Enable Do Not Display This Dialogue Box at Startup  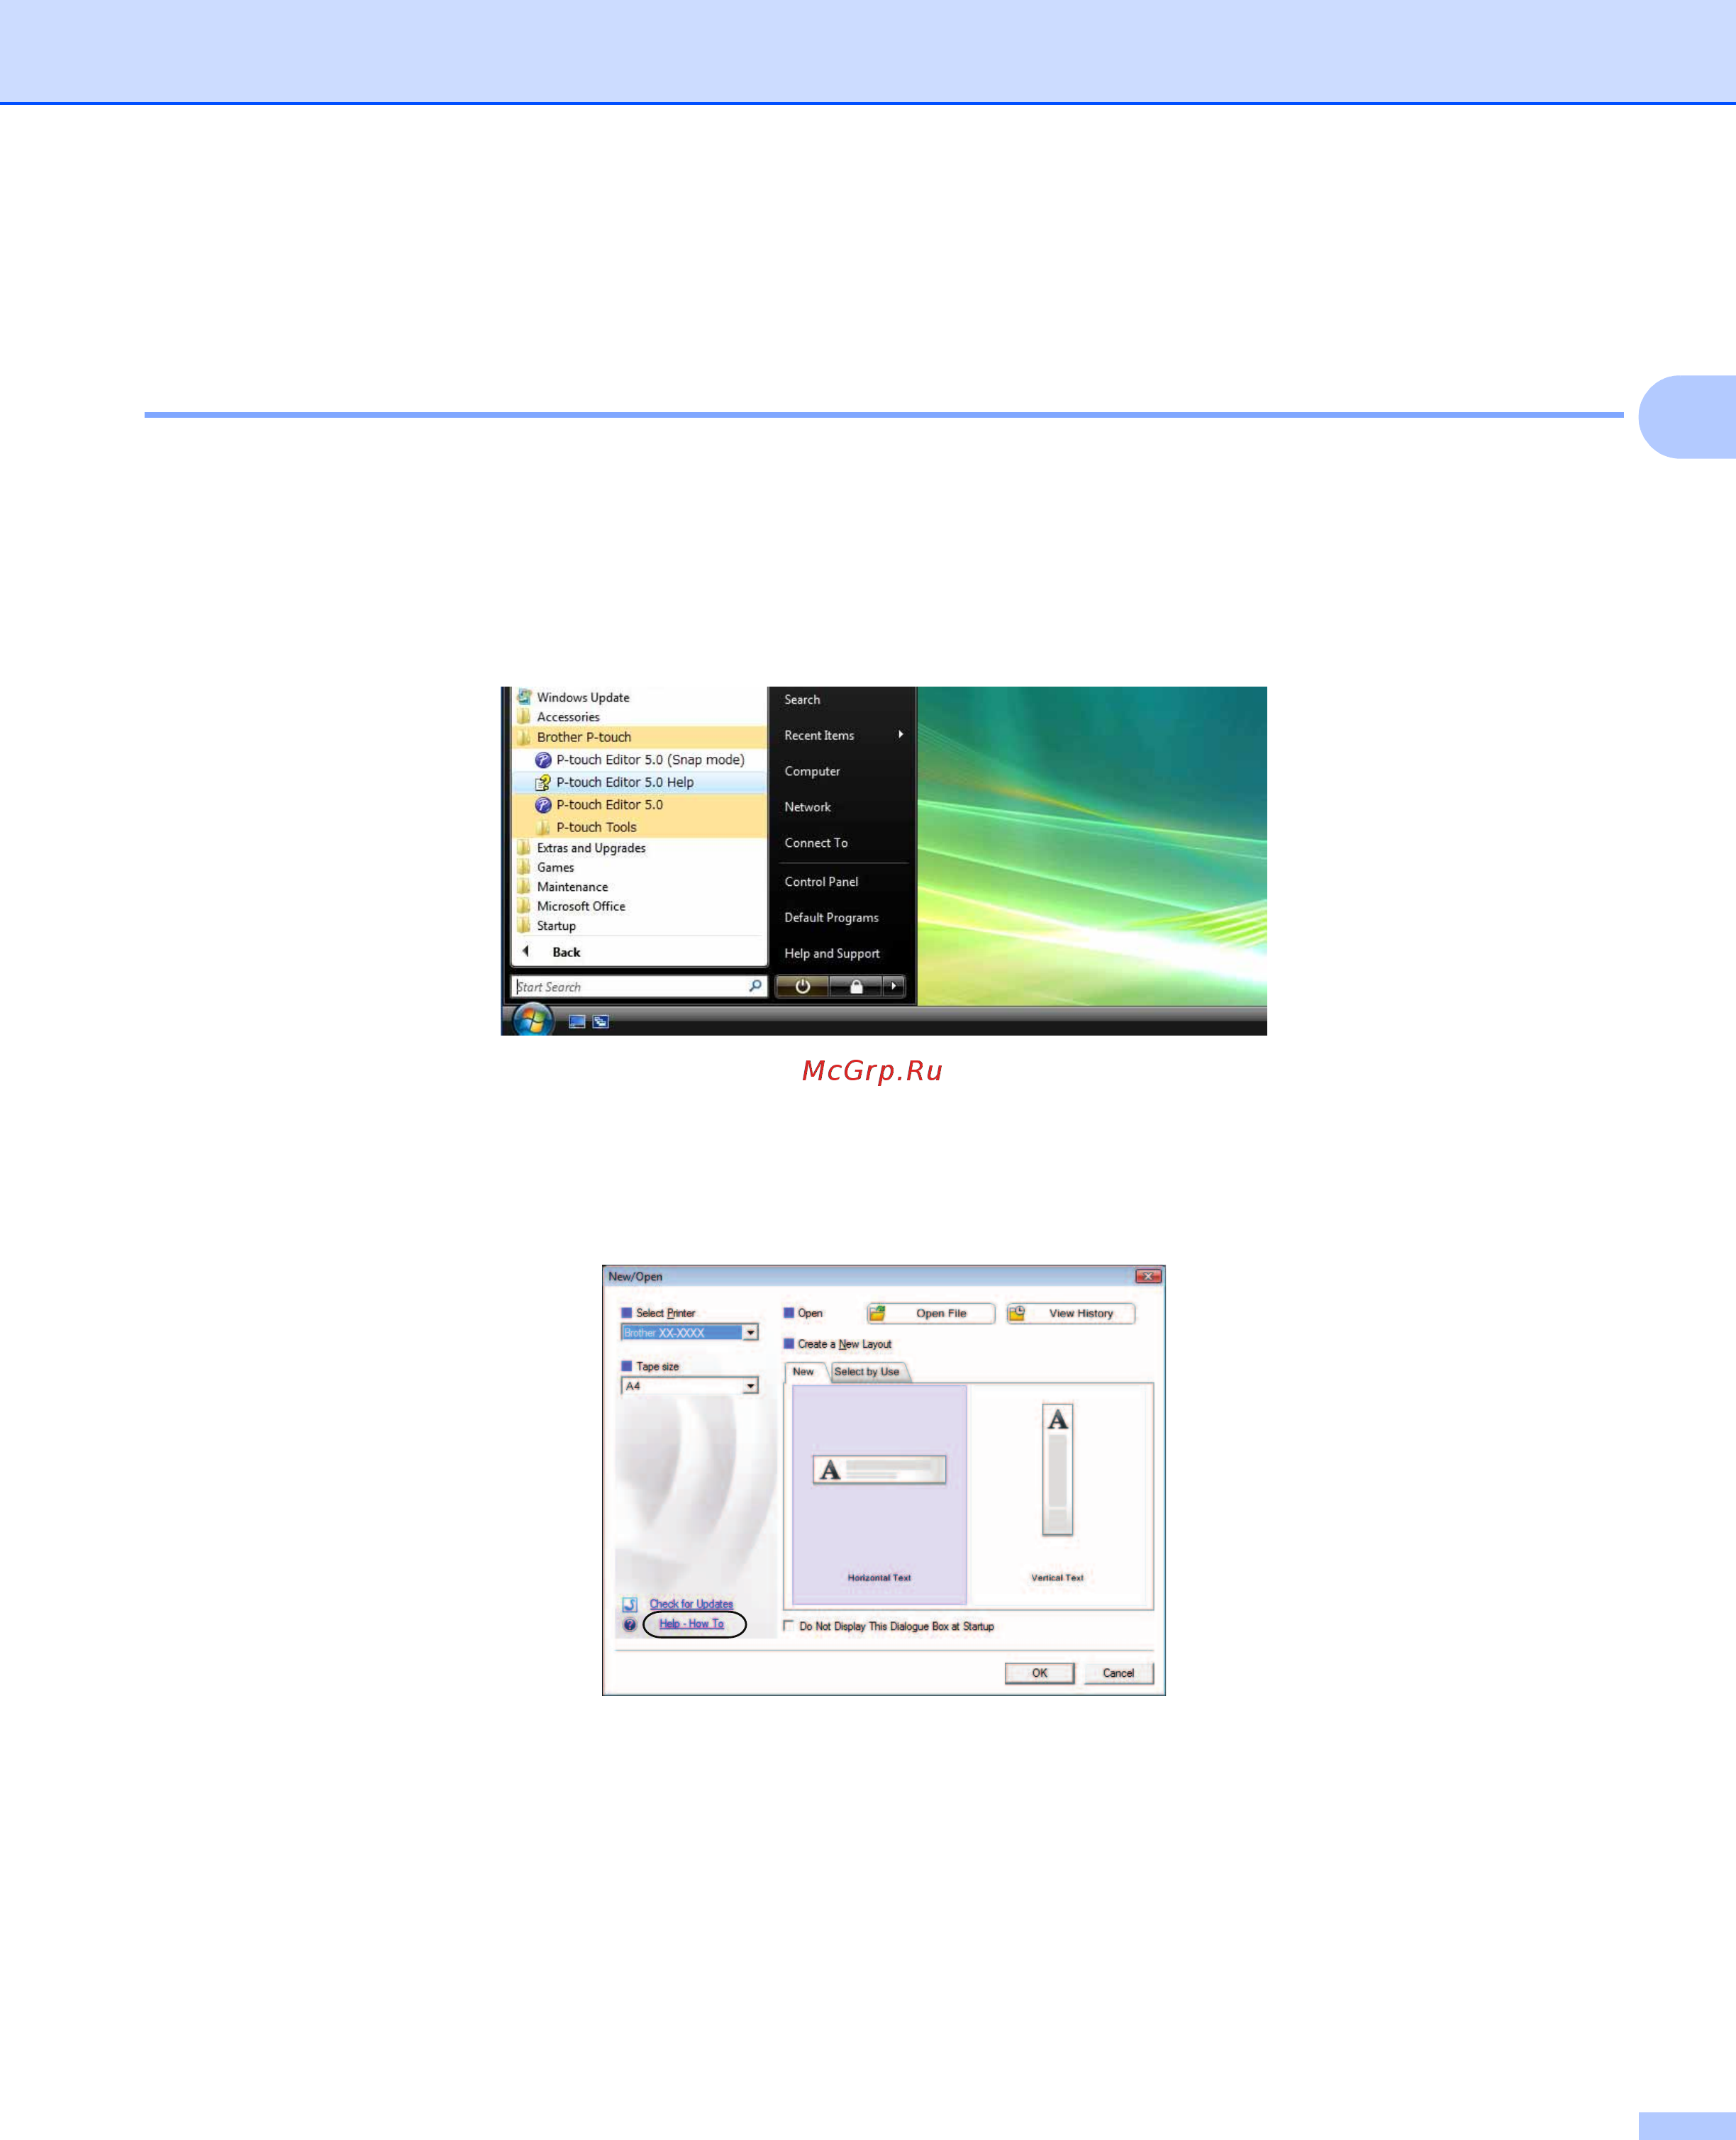pos(790,1626)
